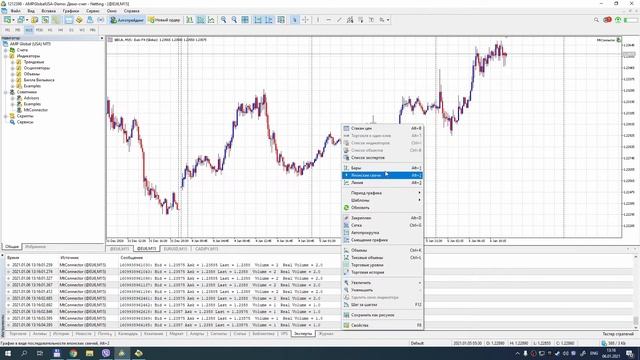Toggle Смещение графика in context menu

[382, 240]
